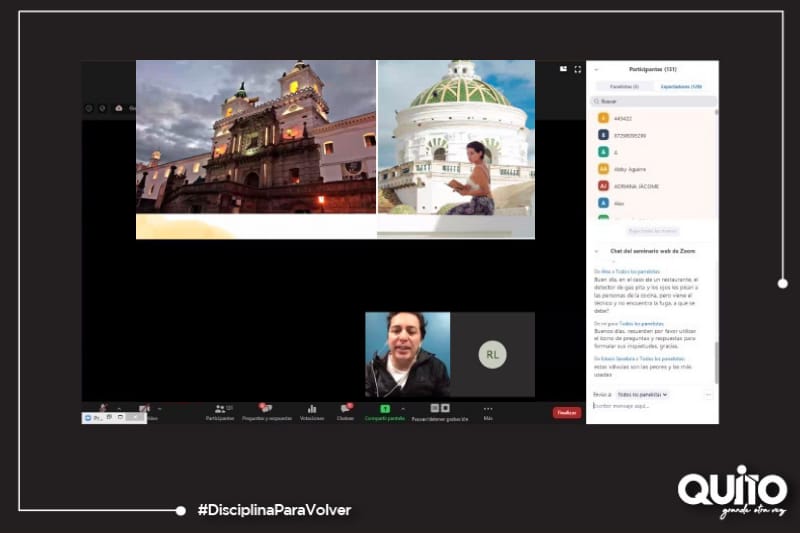The image size is (800, 533).
Task: Collapse the Chat del seminario panel chevron
Action: click(597, 251)
